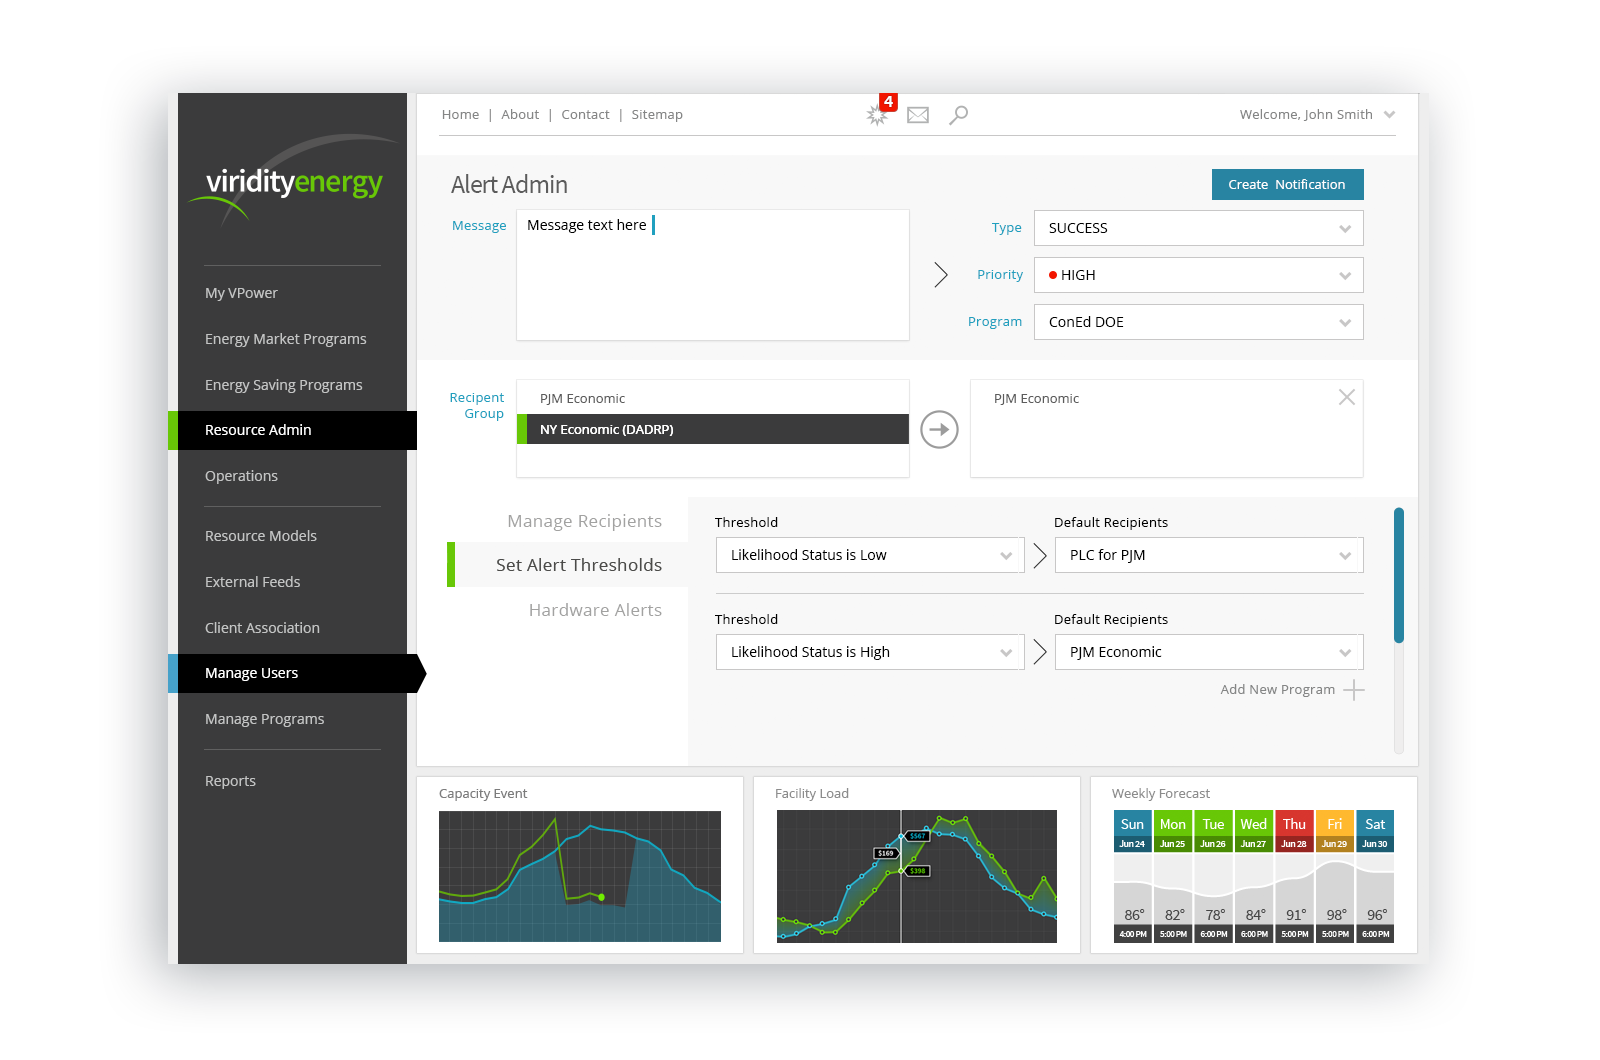Remove PJM Economic with the X icon
The height and width of the screenshot is (1060, 1600).
pos(1347,397)
